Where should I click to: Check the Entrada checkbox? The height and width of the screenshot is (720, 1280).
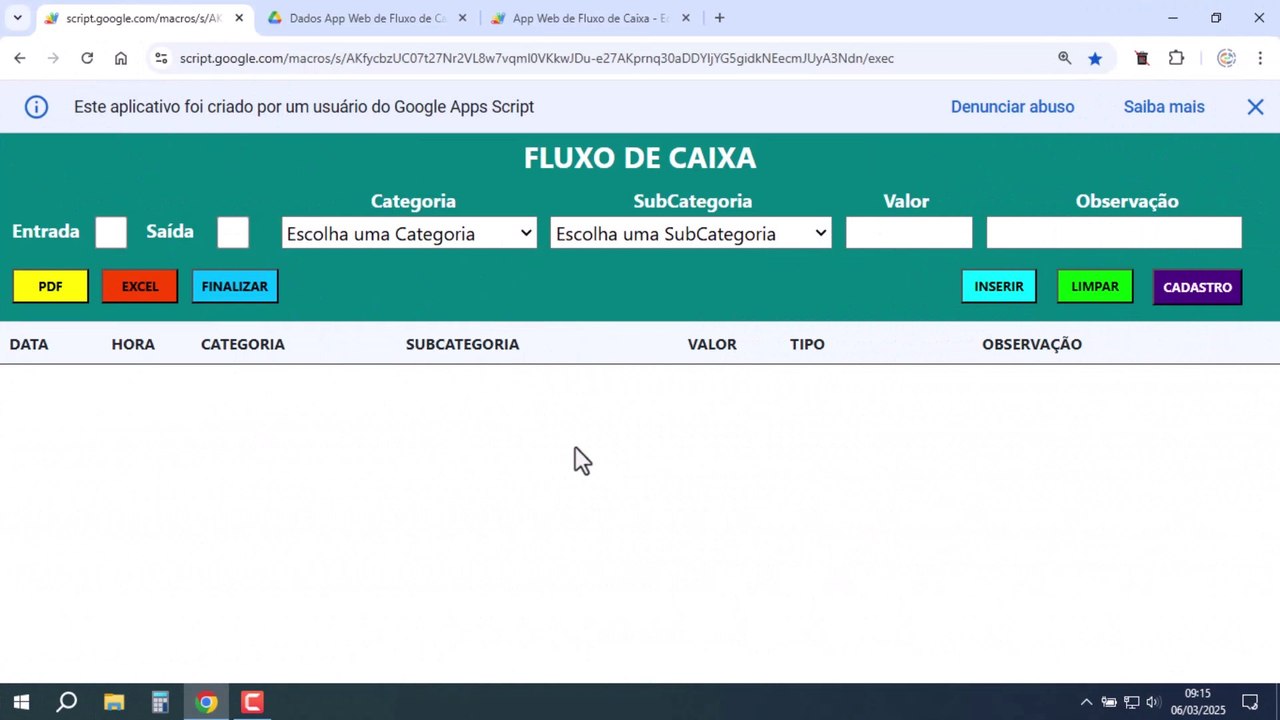coord(111,233)
